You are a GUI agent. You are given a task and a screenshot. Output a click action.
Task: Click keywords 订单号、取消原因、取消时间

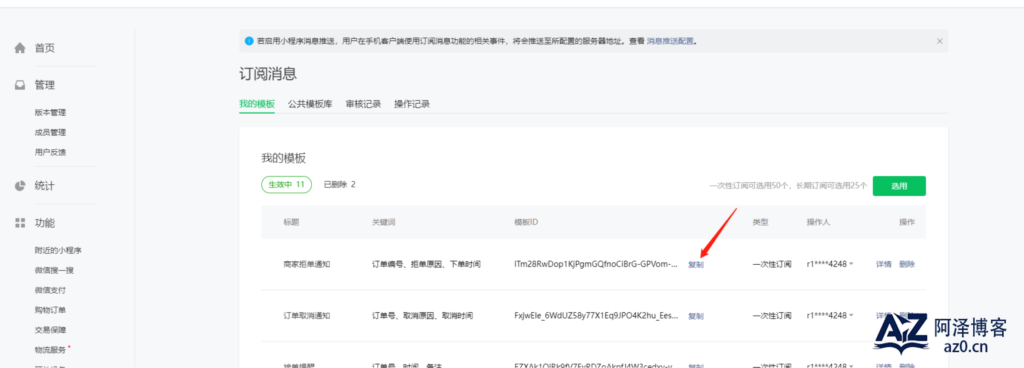click(x=423, y=316)
